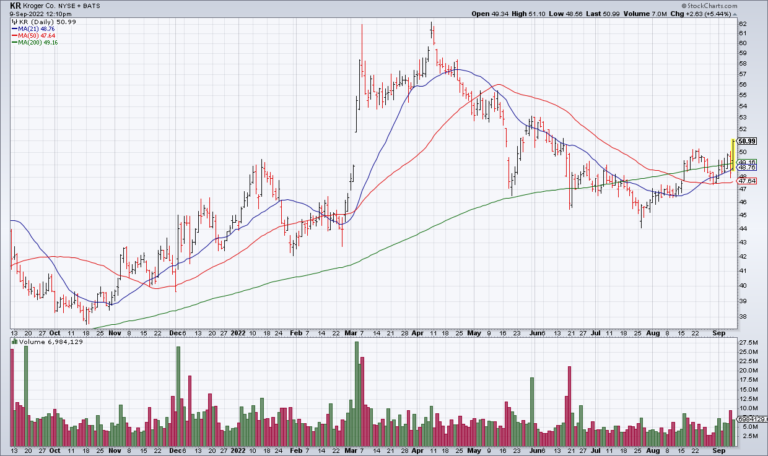Select the blue MA(21) 48.76 legend entry
The width and height of the screenshot is (768, 456).
[x=33, y=29]
